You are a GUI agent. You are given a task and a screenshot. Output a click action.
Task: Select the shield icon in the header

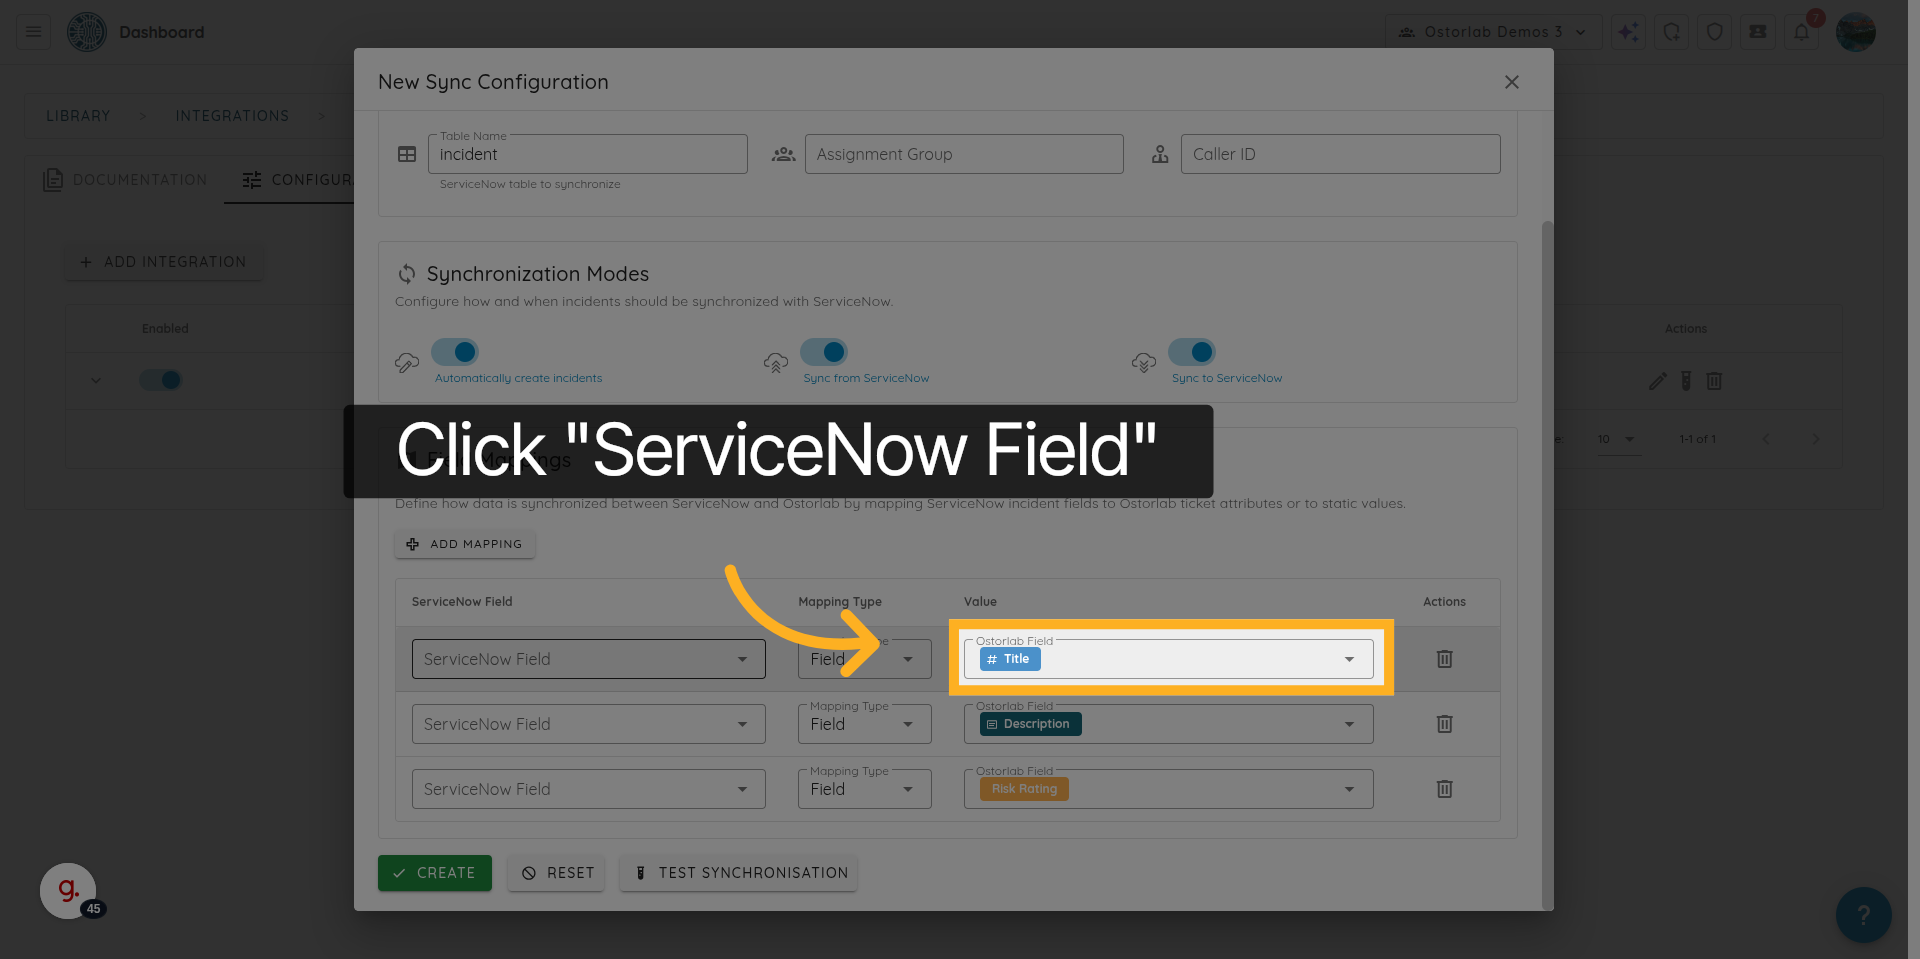point(1715,31)
